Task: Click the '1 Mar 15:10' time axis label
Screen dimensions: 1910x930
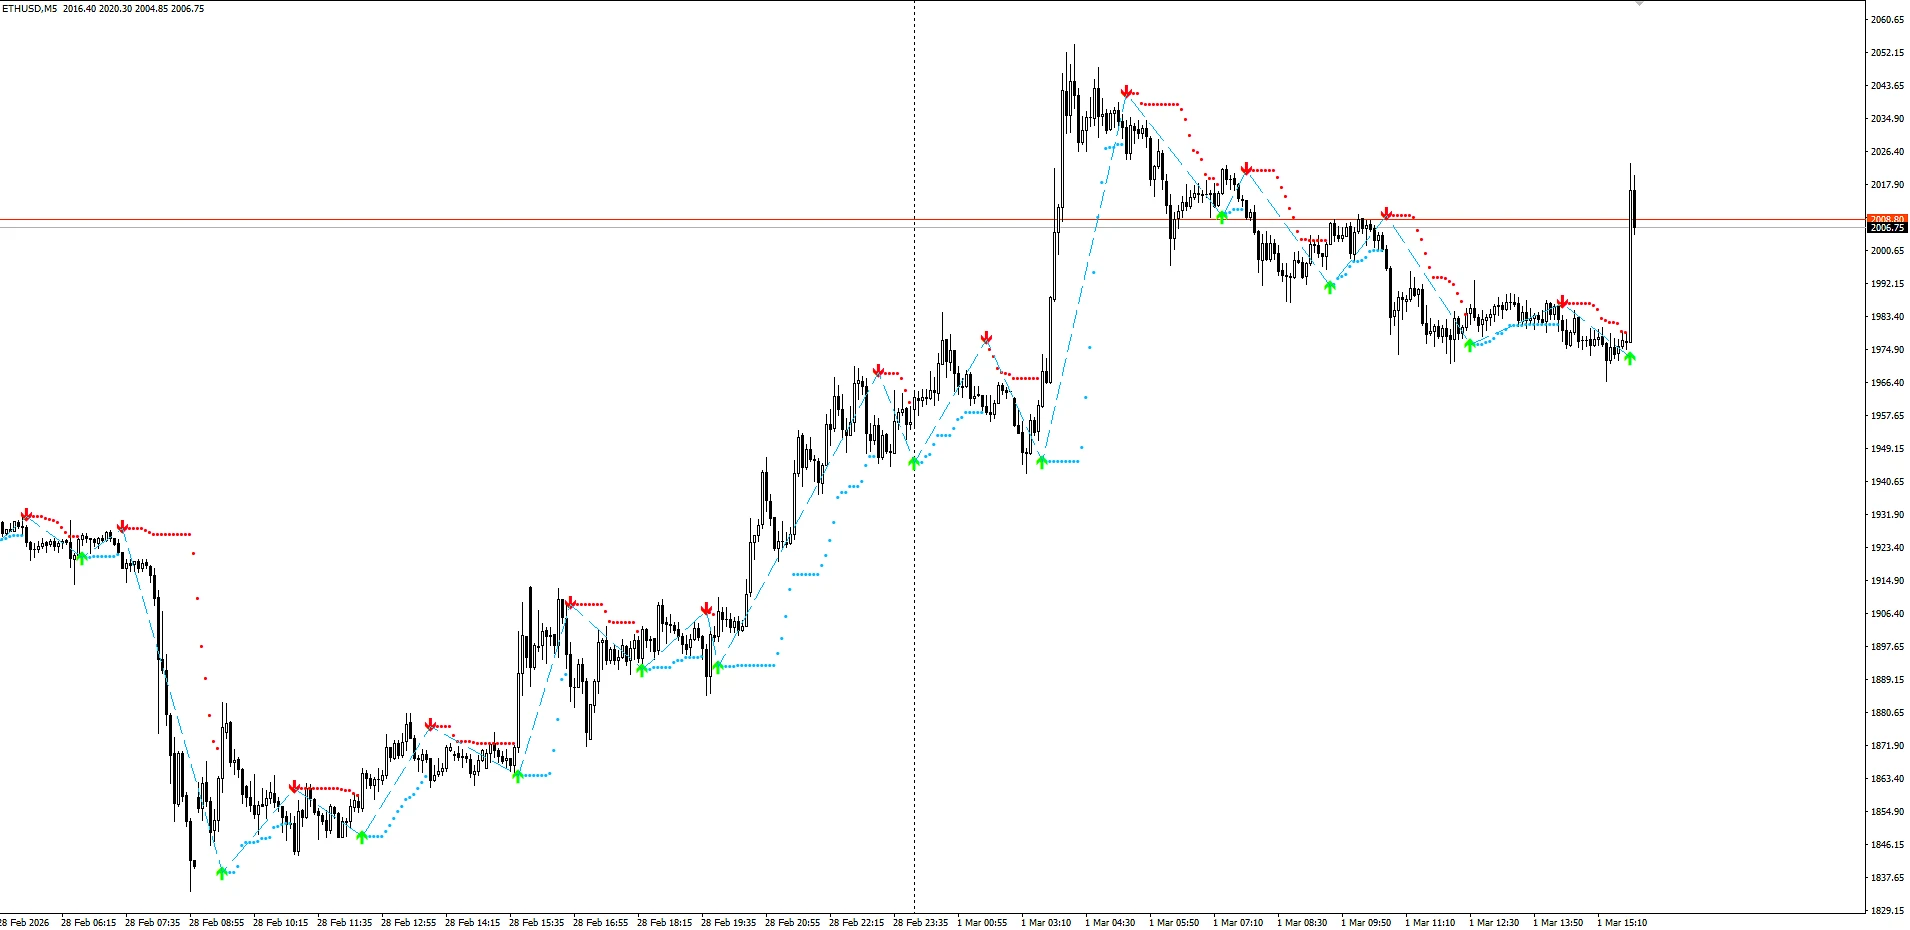Action: point(1622,922)
